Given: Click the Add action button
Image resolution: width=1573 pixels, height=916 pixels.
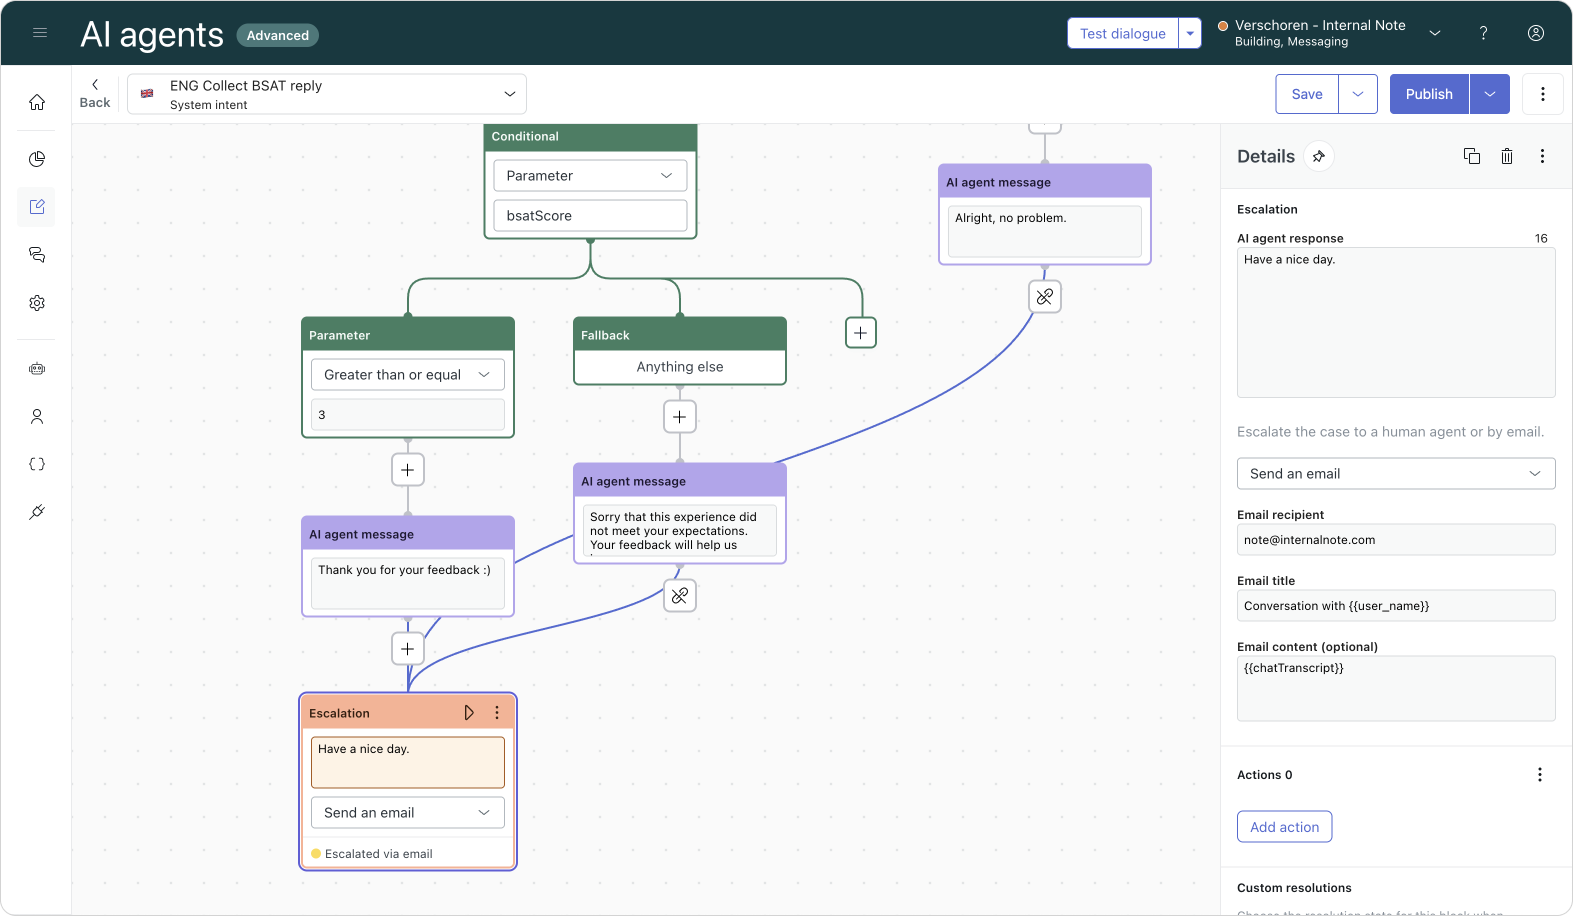Looking at the screenshot, I should [x=1284, y=827].
